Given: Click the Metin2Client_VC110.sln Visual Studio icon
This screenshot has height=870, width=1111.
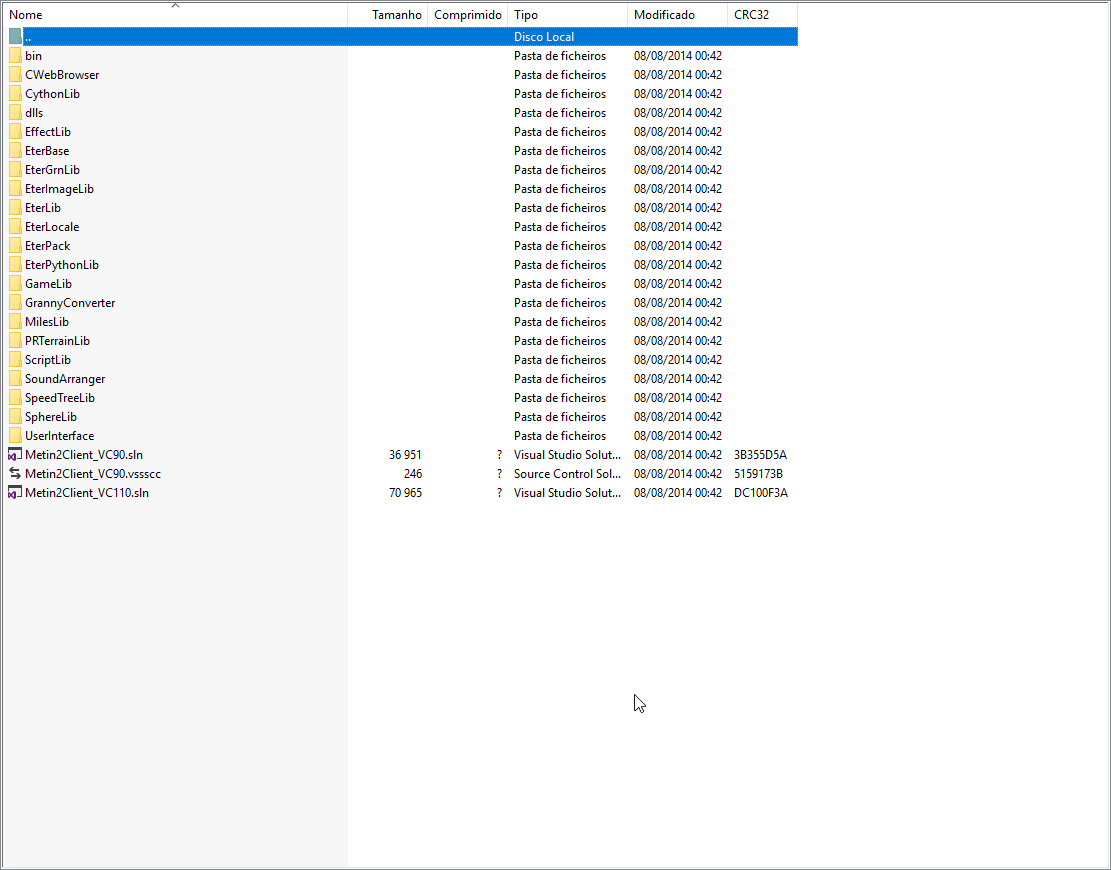Looking at the screenshot, I should click(15, 492).
